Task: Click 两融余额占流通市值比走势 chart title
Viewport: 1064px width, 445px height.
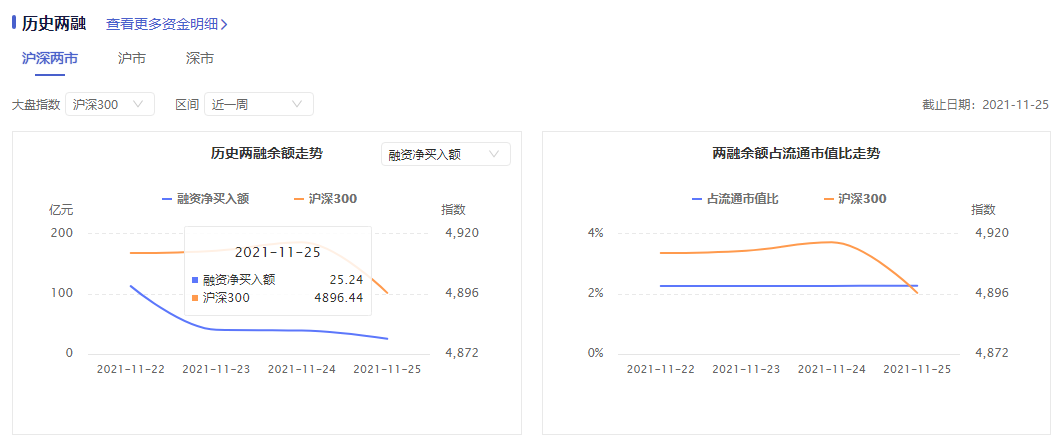Action: [796, 153]
